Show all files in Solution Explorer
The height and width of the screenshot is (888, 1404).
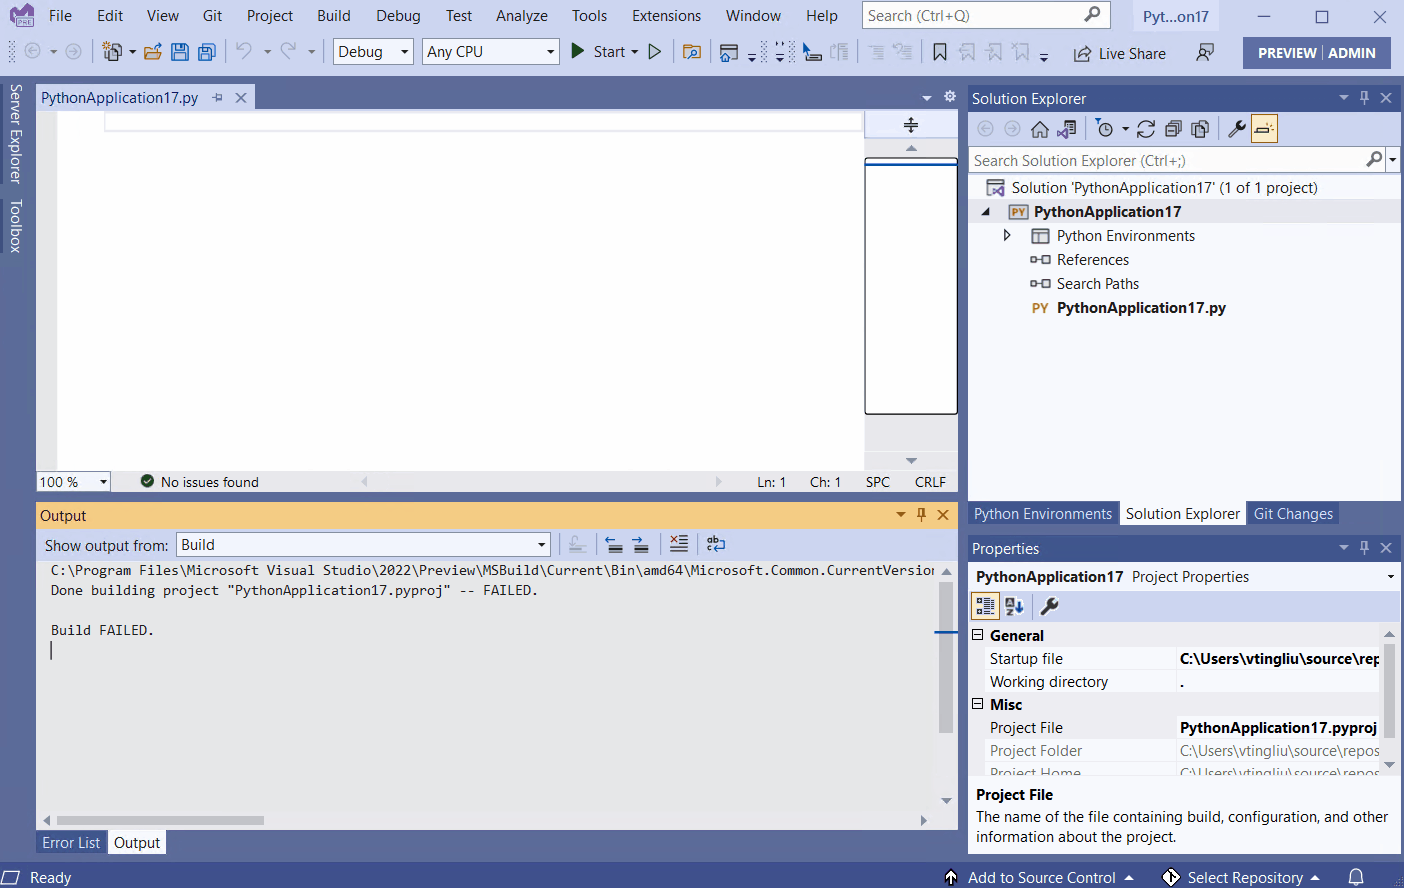[x=1201, y=128]
